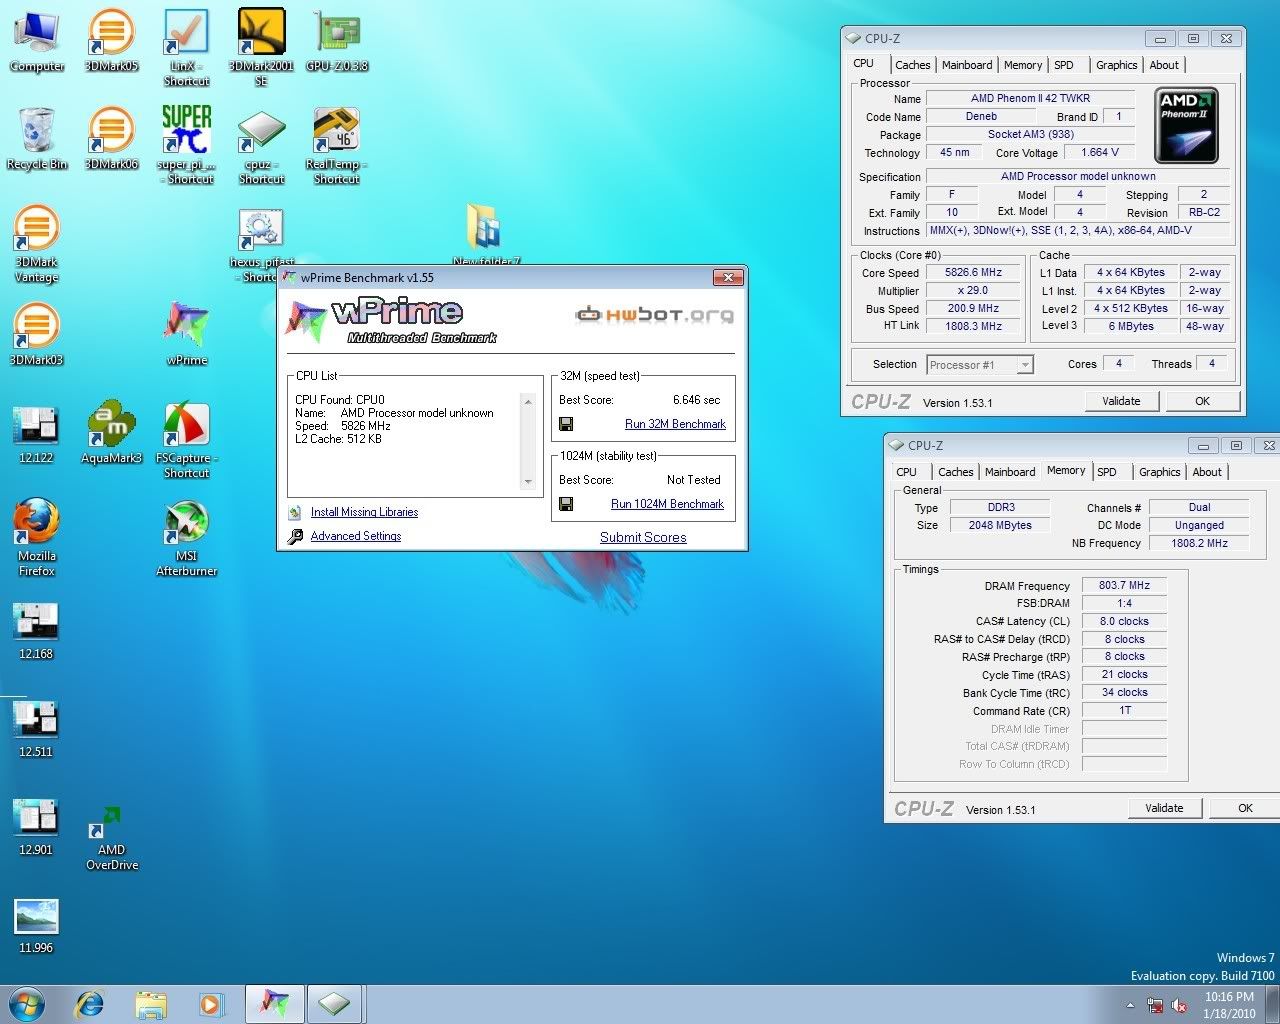This screenshot has width=1280, height=1024.
Task: Show hidden system tray icons
Action: coord(1130,1005)
